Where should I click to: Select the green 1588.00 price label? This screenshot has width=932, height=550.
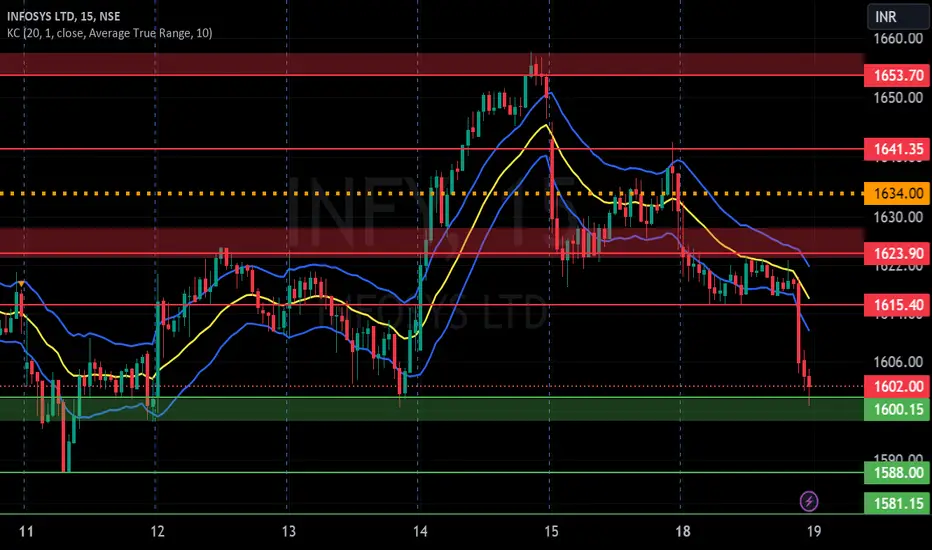[x=897, y=473]
